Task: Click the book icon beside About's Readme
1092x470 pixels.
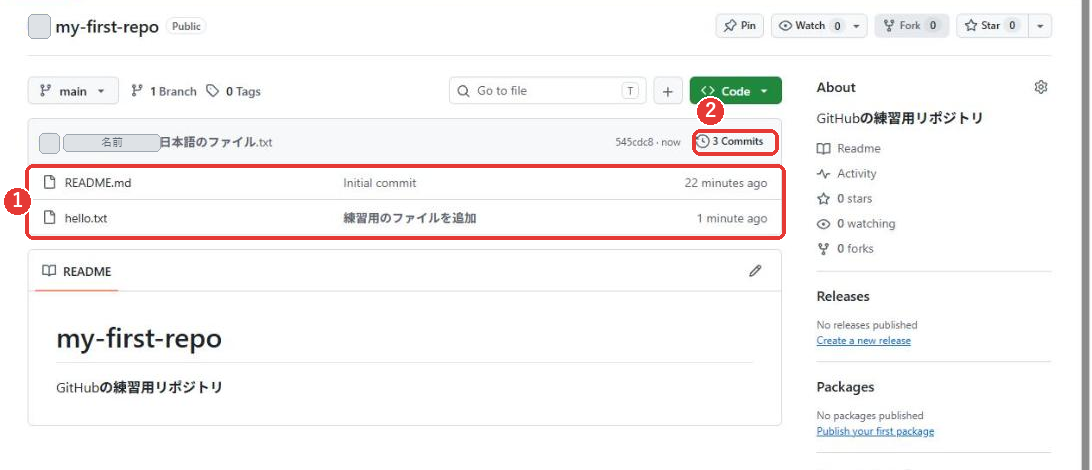Action: click(x=823, y=148)
